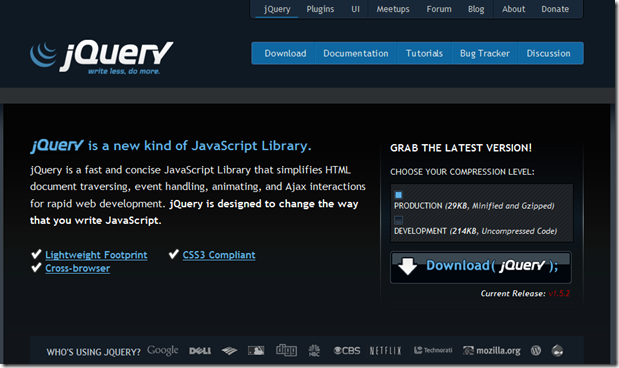The height and width of the screenshot is (368, 619).
Task: Follow the CSS3 Compliant link
Action: 219,255
